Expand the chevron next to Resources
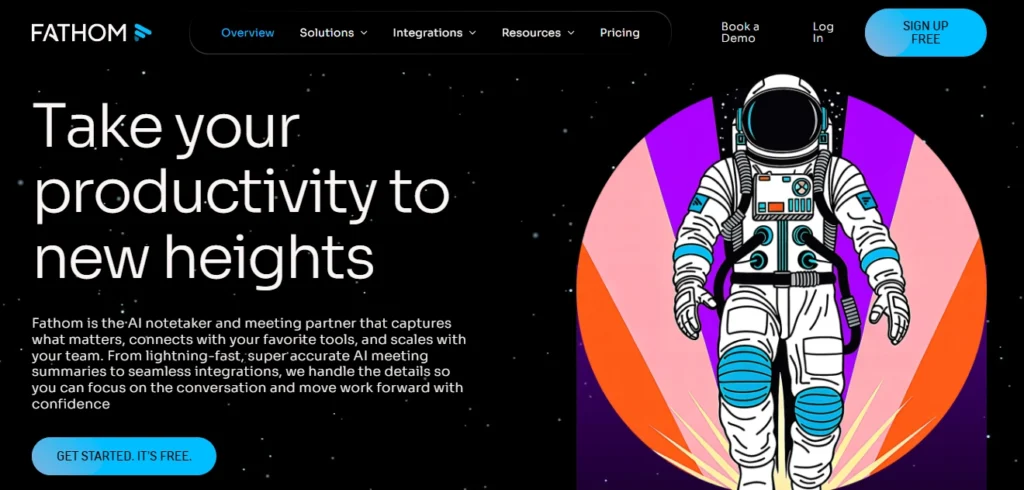The height and width of the screenshot is (490, 1024). 571,33
